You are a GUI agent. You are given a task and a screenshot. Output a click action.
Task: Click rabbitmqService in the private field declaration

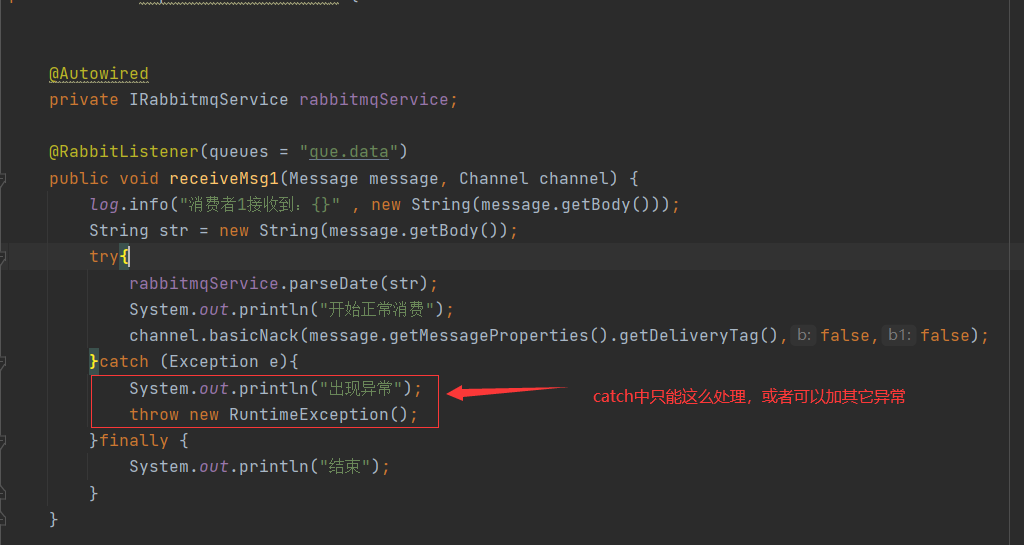click(x=374, y=100)
